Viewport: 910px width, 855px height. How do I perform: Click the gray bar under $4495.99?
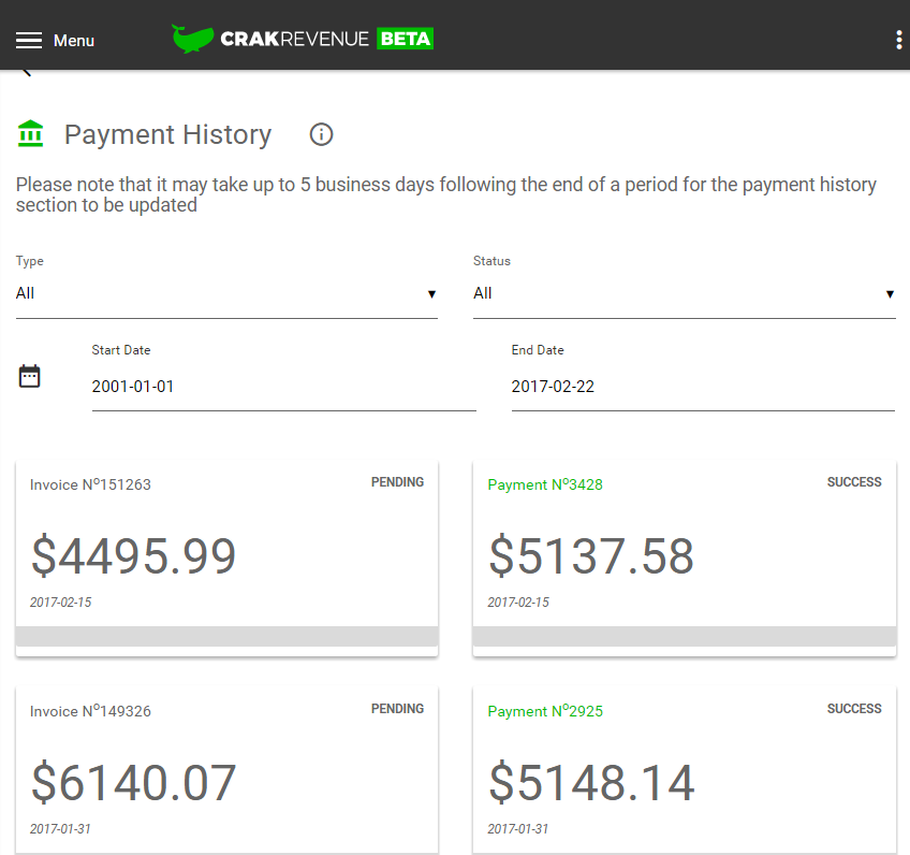(x=226, y=637)
